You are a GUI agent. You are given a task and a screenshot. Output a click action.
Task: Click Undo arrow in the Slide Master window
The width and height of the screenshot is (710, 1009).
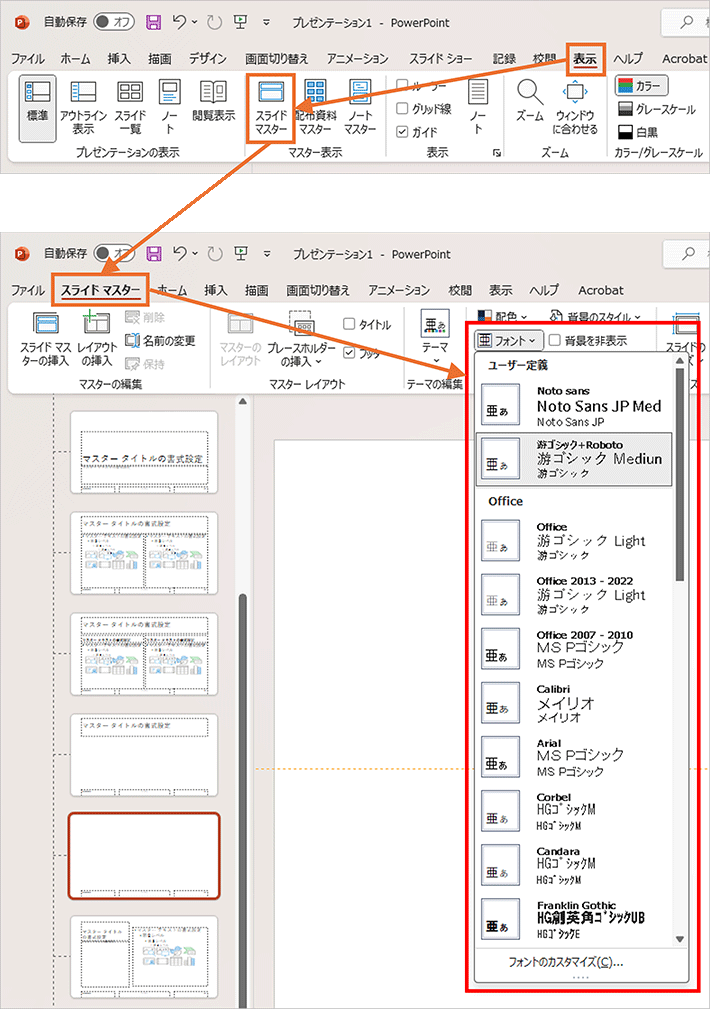[x=180, y=254]
